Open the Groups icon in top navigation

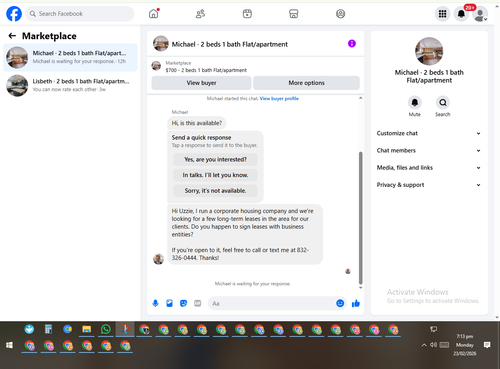[x=340, y=14]
